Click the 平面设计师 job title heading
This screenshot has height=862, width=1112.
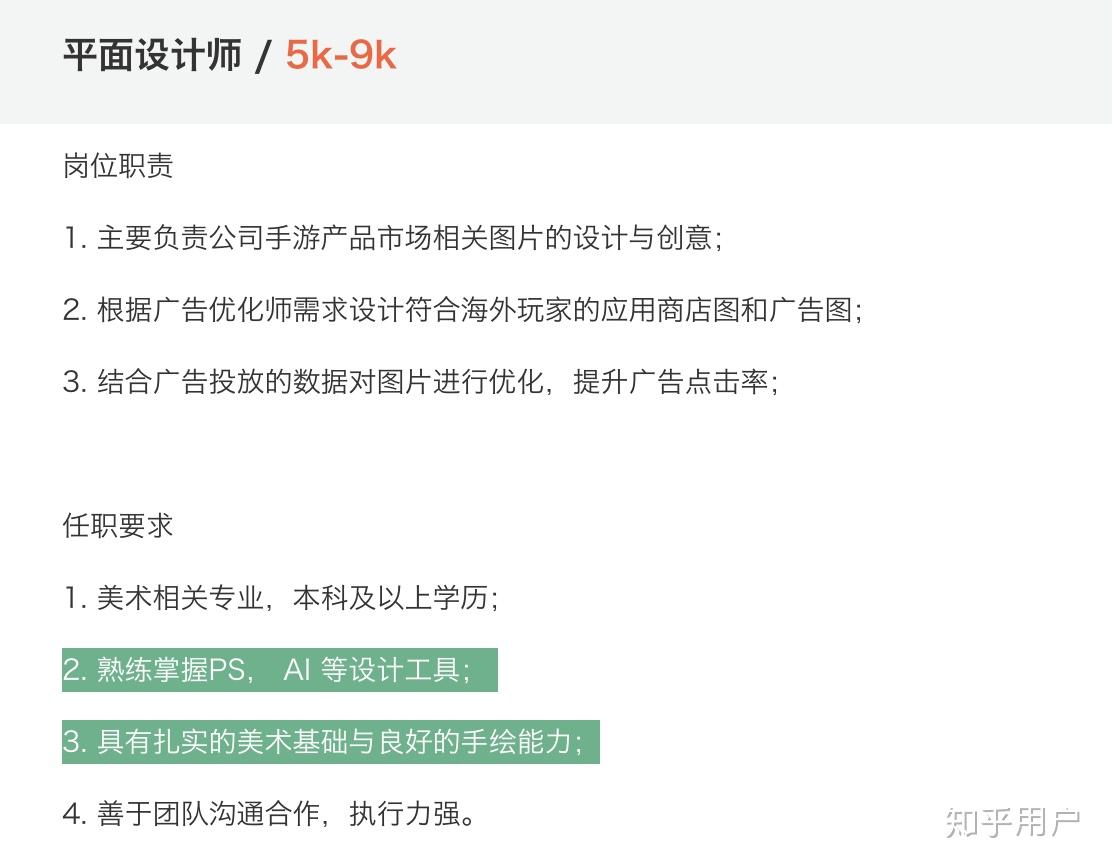152,55
